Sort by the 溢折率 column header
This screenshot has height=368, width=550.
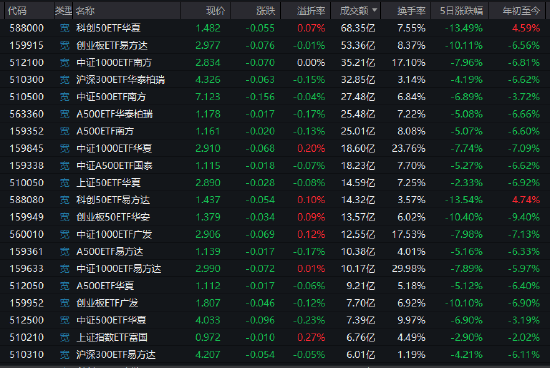tap(311, 11)
